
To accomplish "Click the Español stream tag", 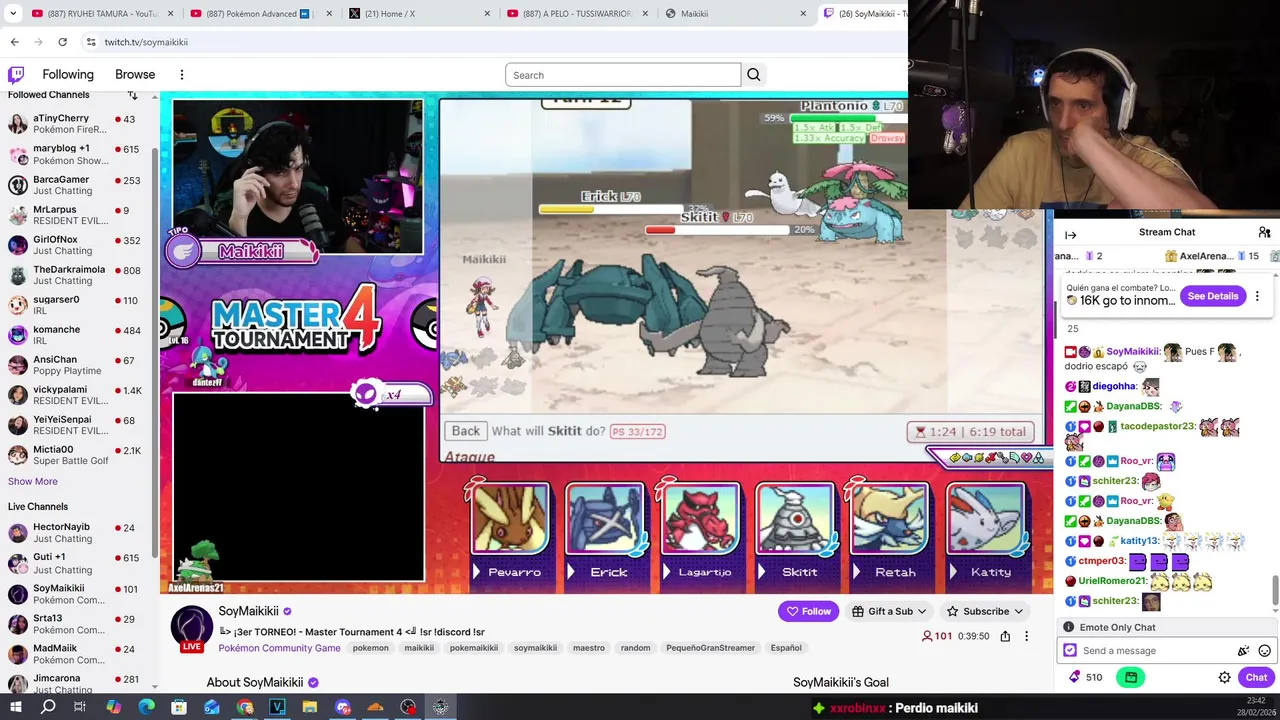I will tap(786, 648).
